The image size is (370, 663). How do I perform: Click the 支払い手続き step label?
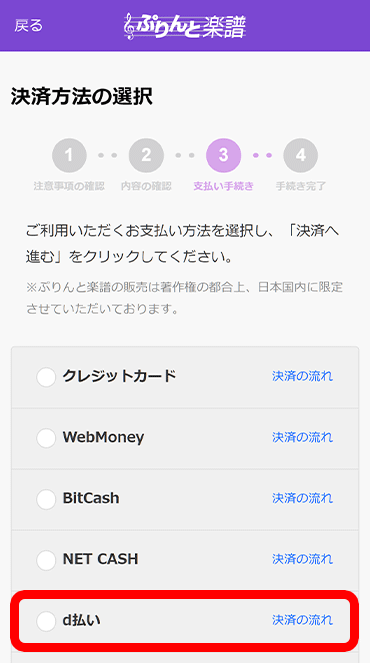point(224,186)
